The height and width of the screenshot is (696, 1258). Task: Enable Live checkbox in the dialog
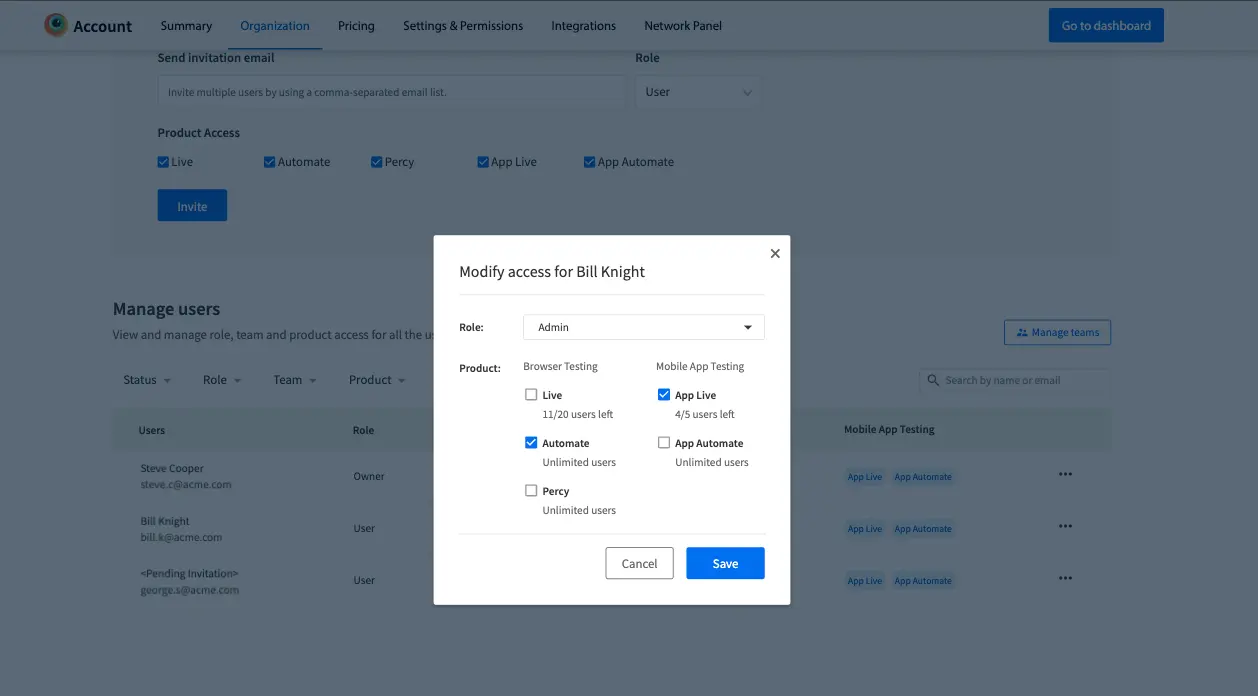[x=531, y=395]
